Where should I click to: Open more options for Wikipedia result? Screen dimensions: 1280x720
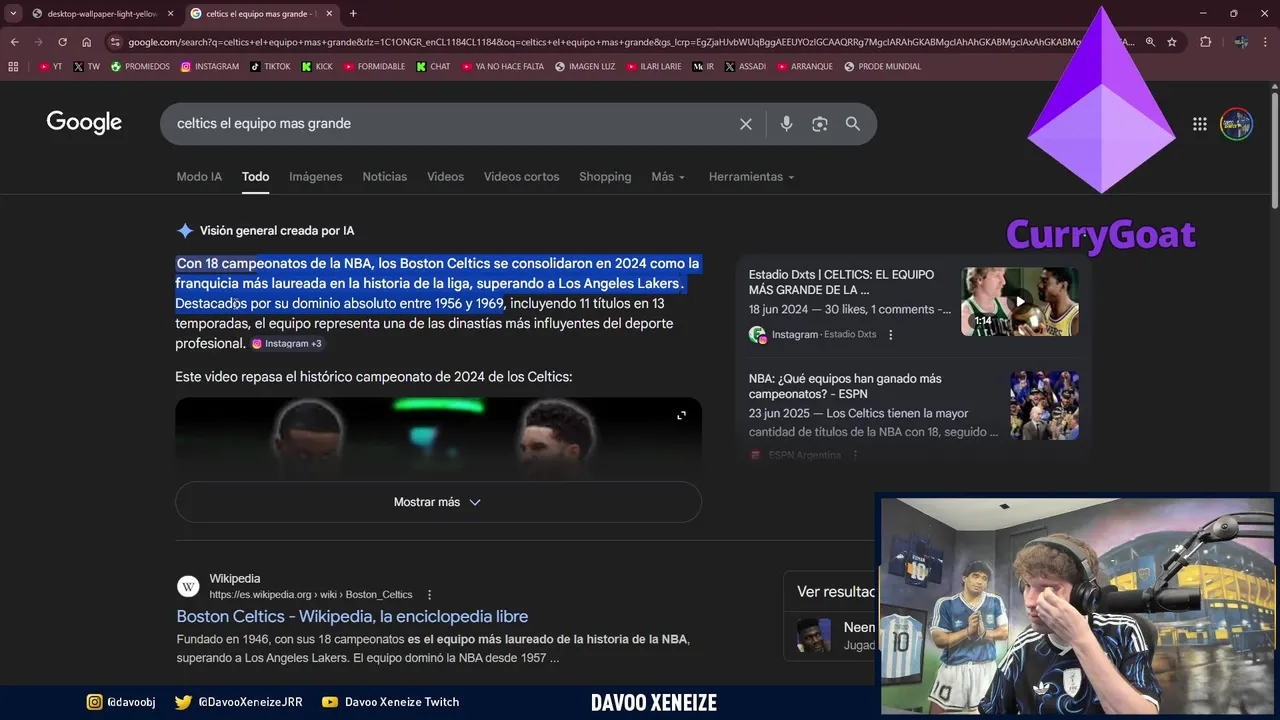click(x=430, y=594)
